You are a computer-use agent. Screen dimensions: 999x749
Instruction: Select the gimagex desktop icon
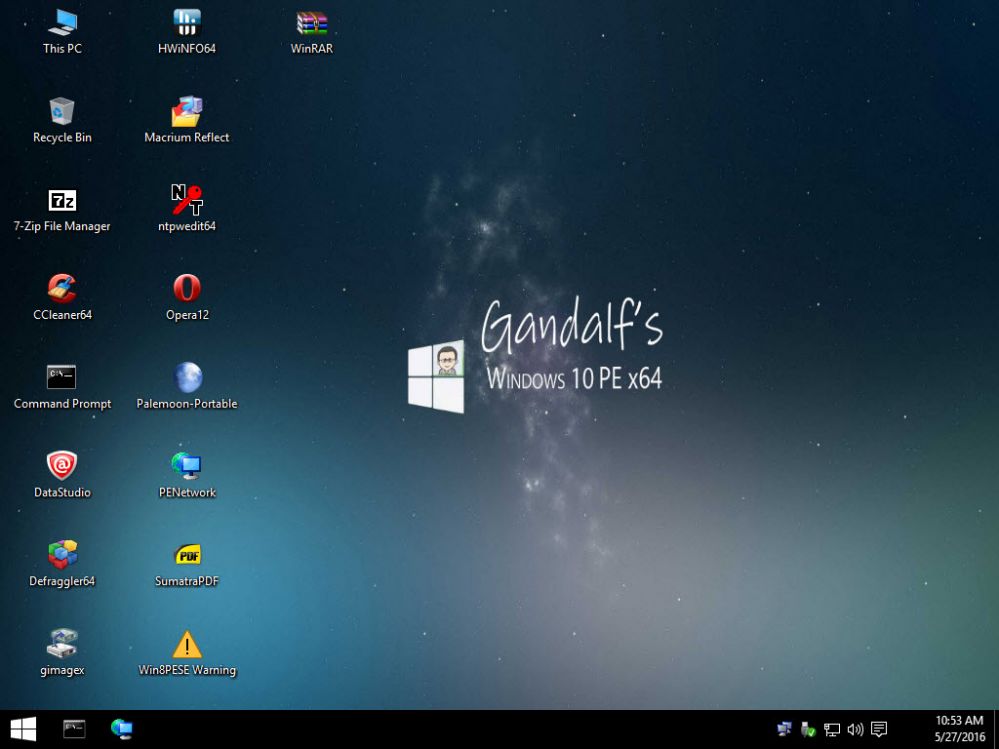(x=62, y=653)
